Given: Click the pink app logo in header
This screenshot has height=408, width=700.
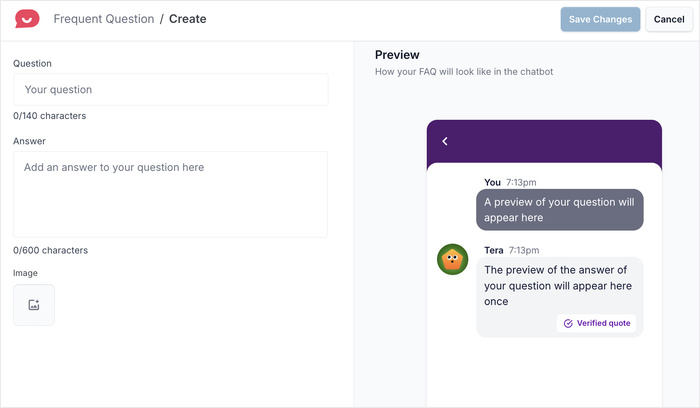Looking at the screenshot, I should 27,19.
